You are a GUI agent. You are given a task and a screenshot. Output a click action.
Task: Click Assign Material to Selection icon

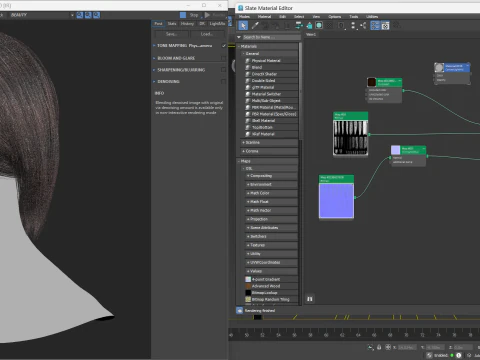[276, 26]
